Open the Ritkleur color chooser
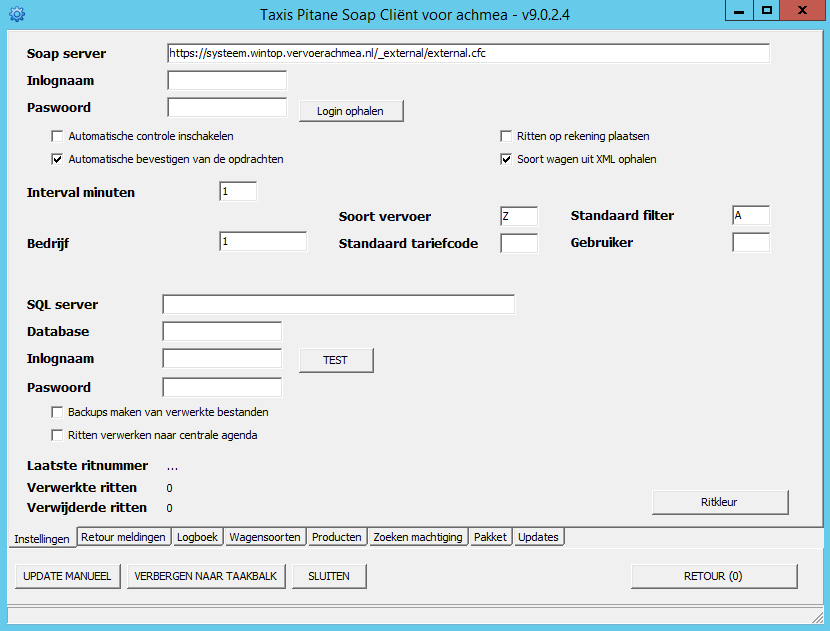Image resolution: width=830 pixels, height=631 pixels. pyautogui.click(x=720, y=502)
